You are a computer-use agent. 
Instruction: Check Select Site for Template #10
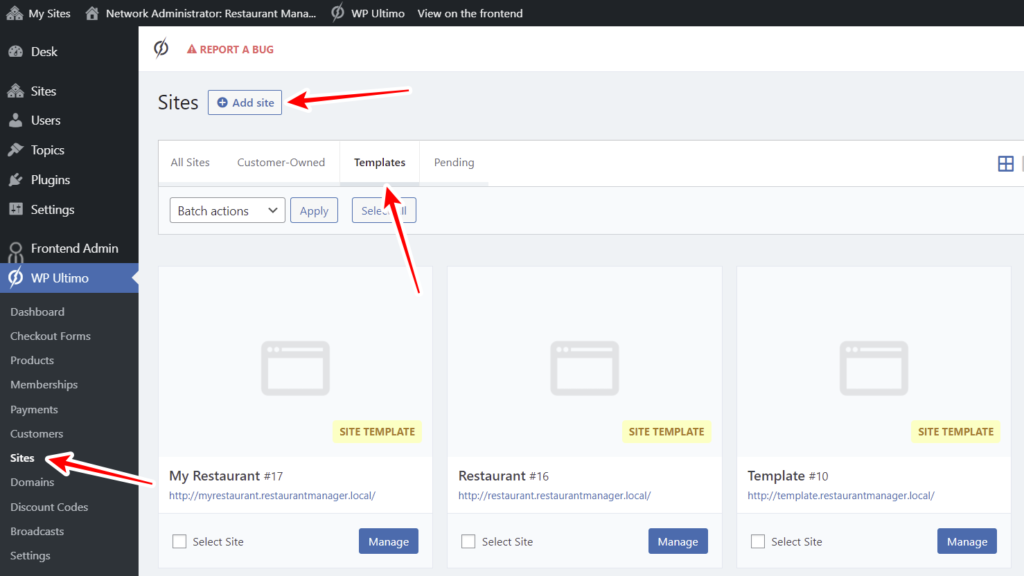pos(757,540)
